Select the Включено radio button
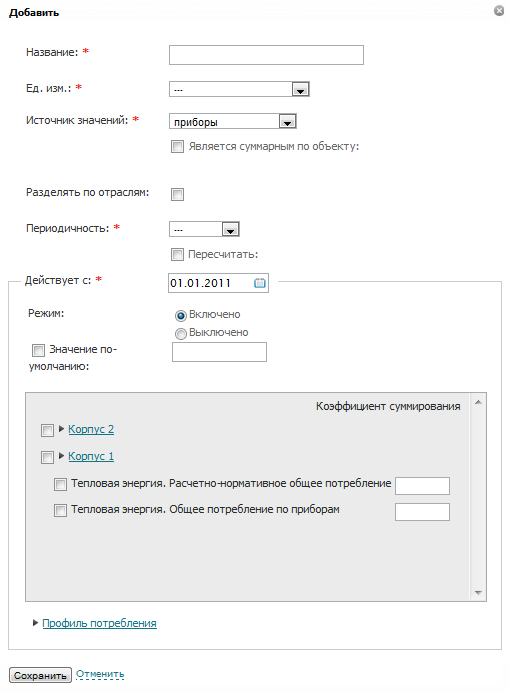Viewport: 509px width, 693px height. point(181,316)
